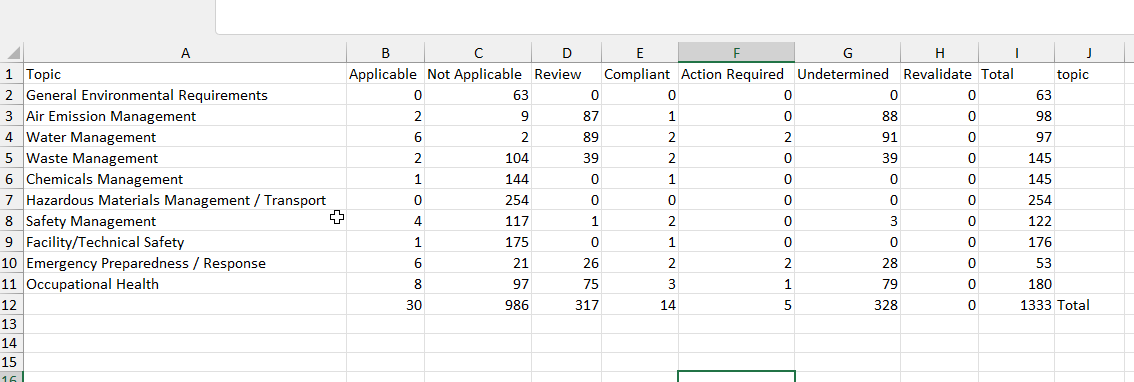
Task: Select the active cell F16
Action: click(x=736, y=376)
